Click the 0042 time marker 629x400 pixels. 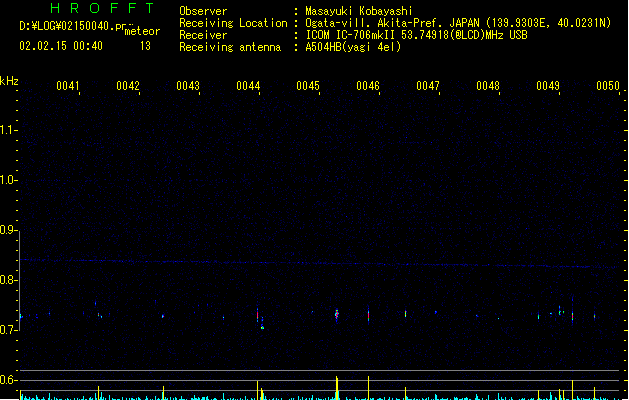tap(128, 86)
